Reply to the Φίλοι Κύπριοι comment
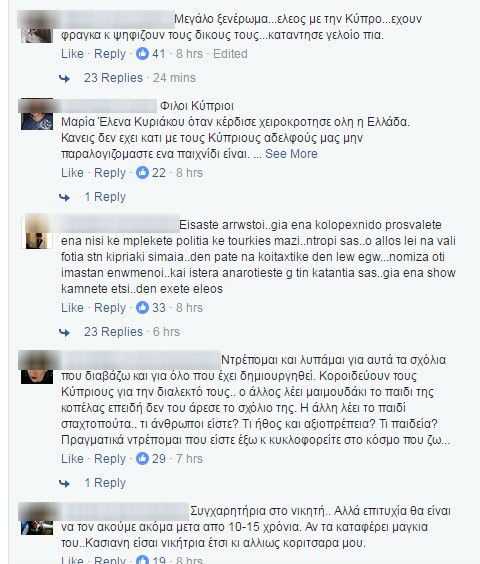 pyautogui.click(x=110, y=173)
